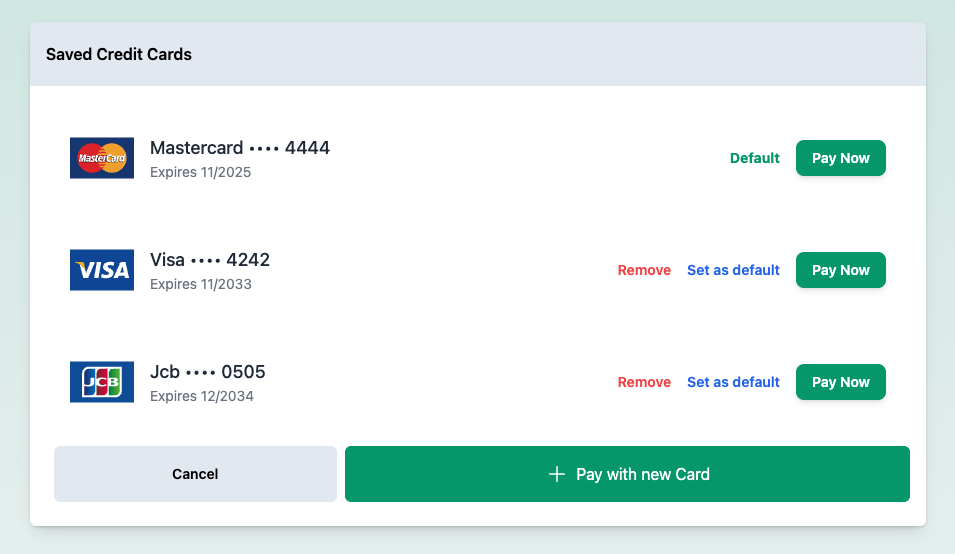Select the Mastercard •••• 4444 card name
Image resolution: width=955 pixels, height=554 pixels.
click(x=240, y=148)
